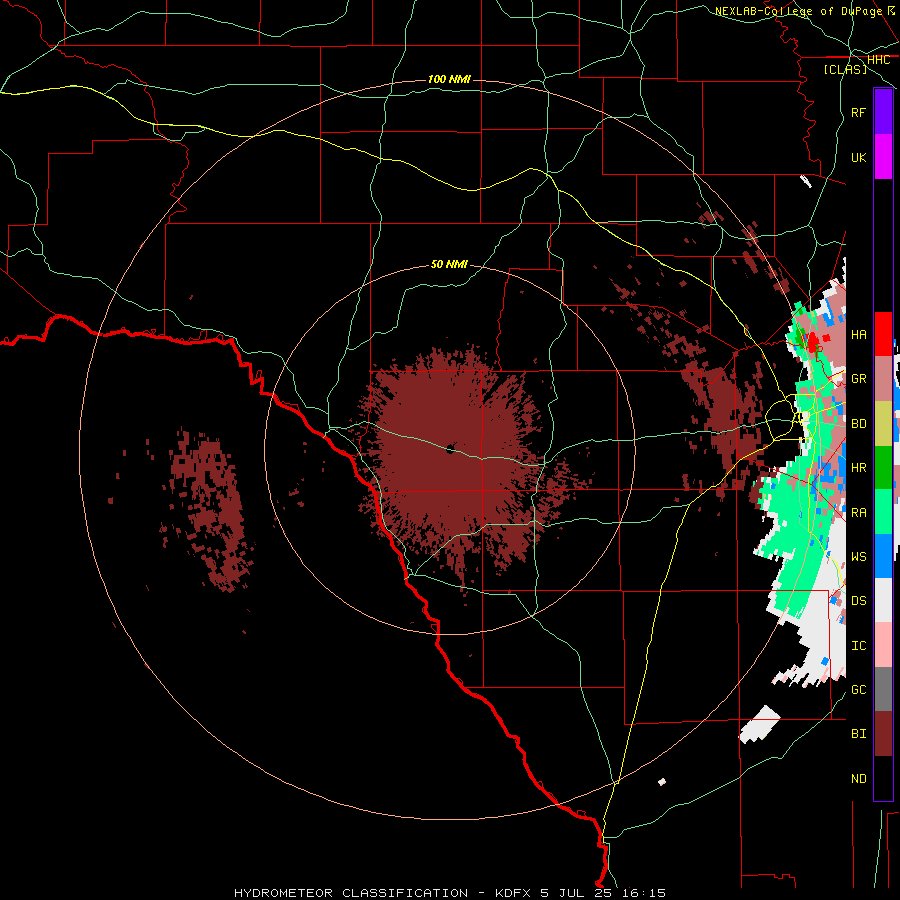Click the white DS legend swatch
Screen dimensions: 900x900
tap(883, 600)
